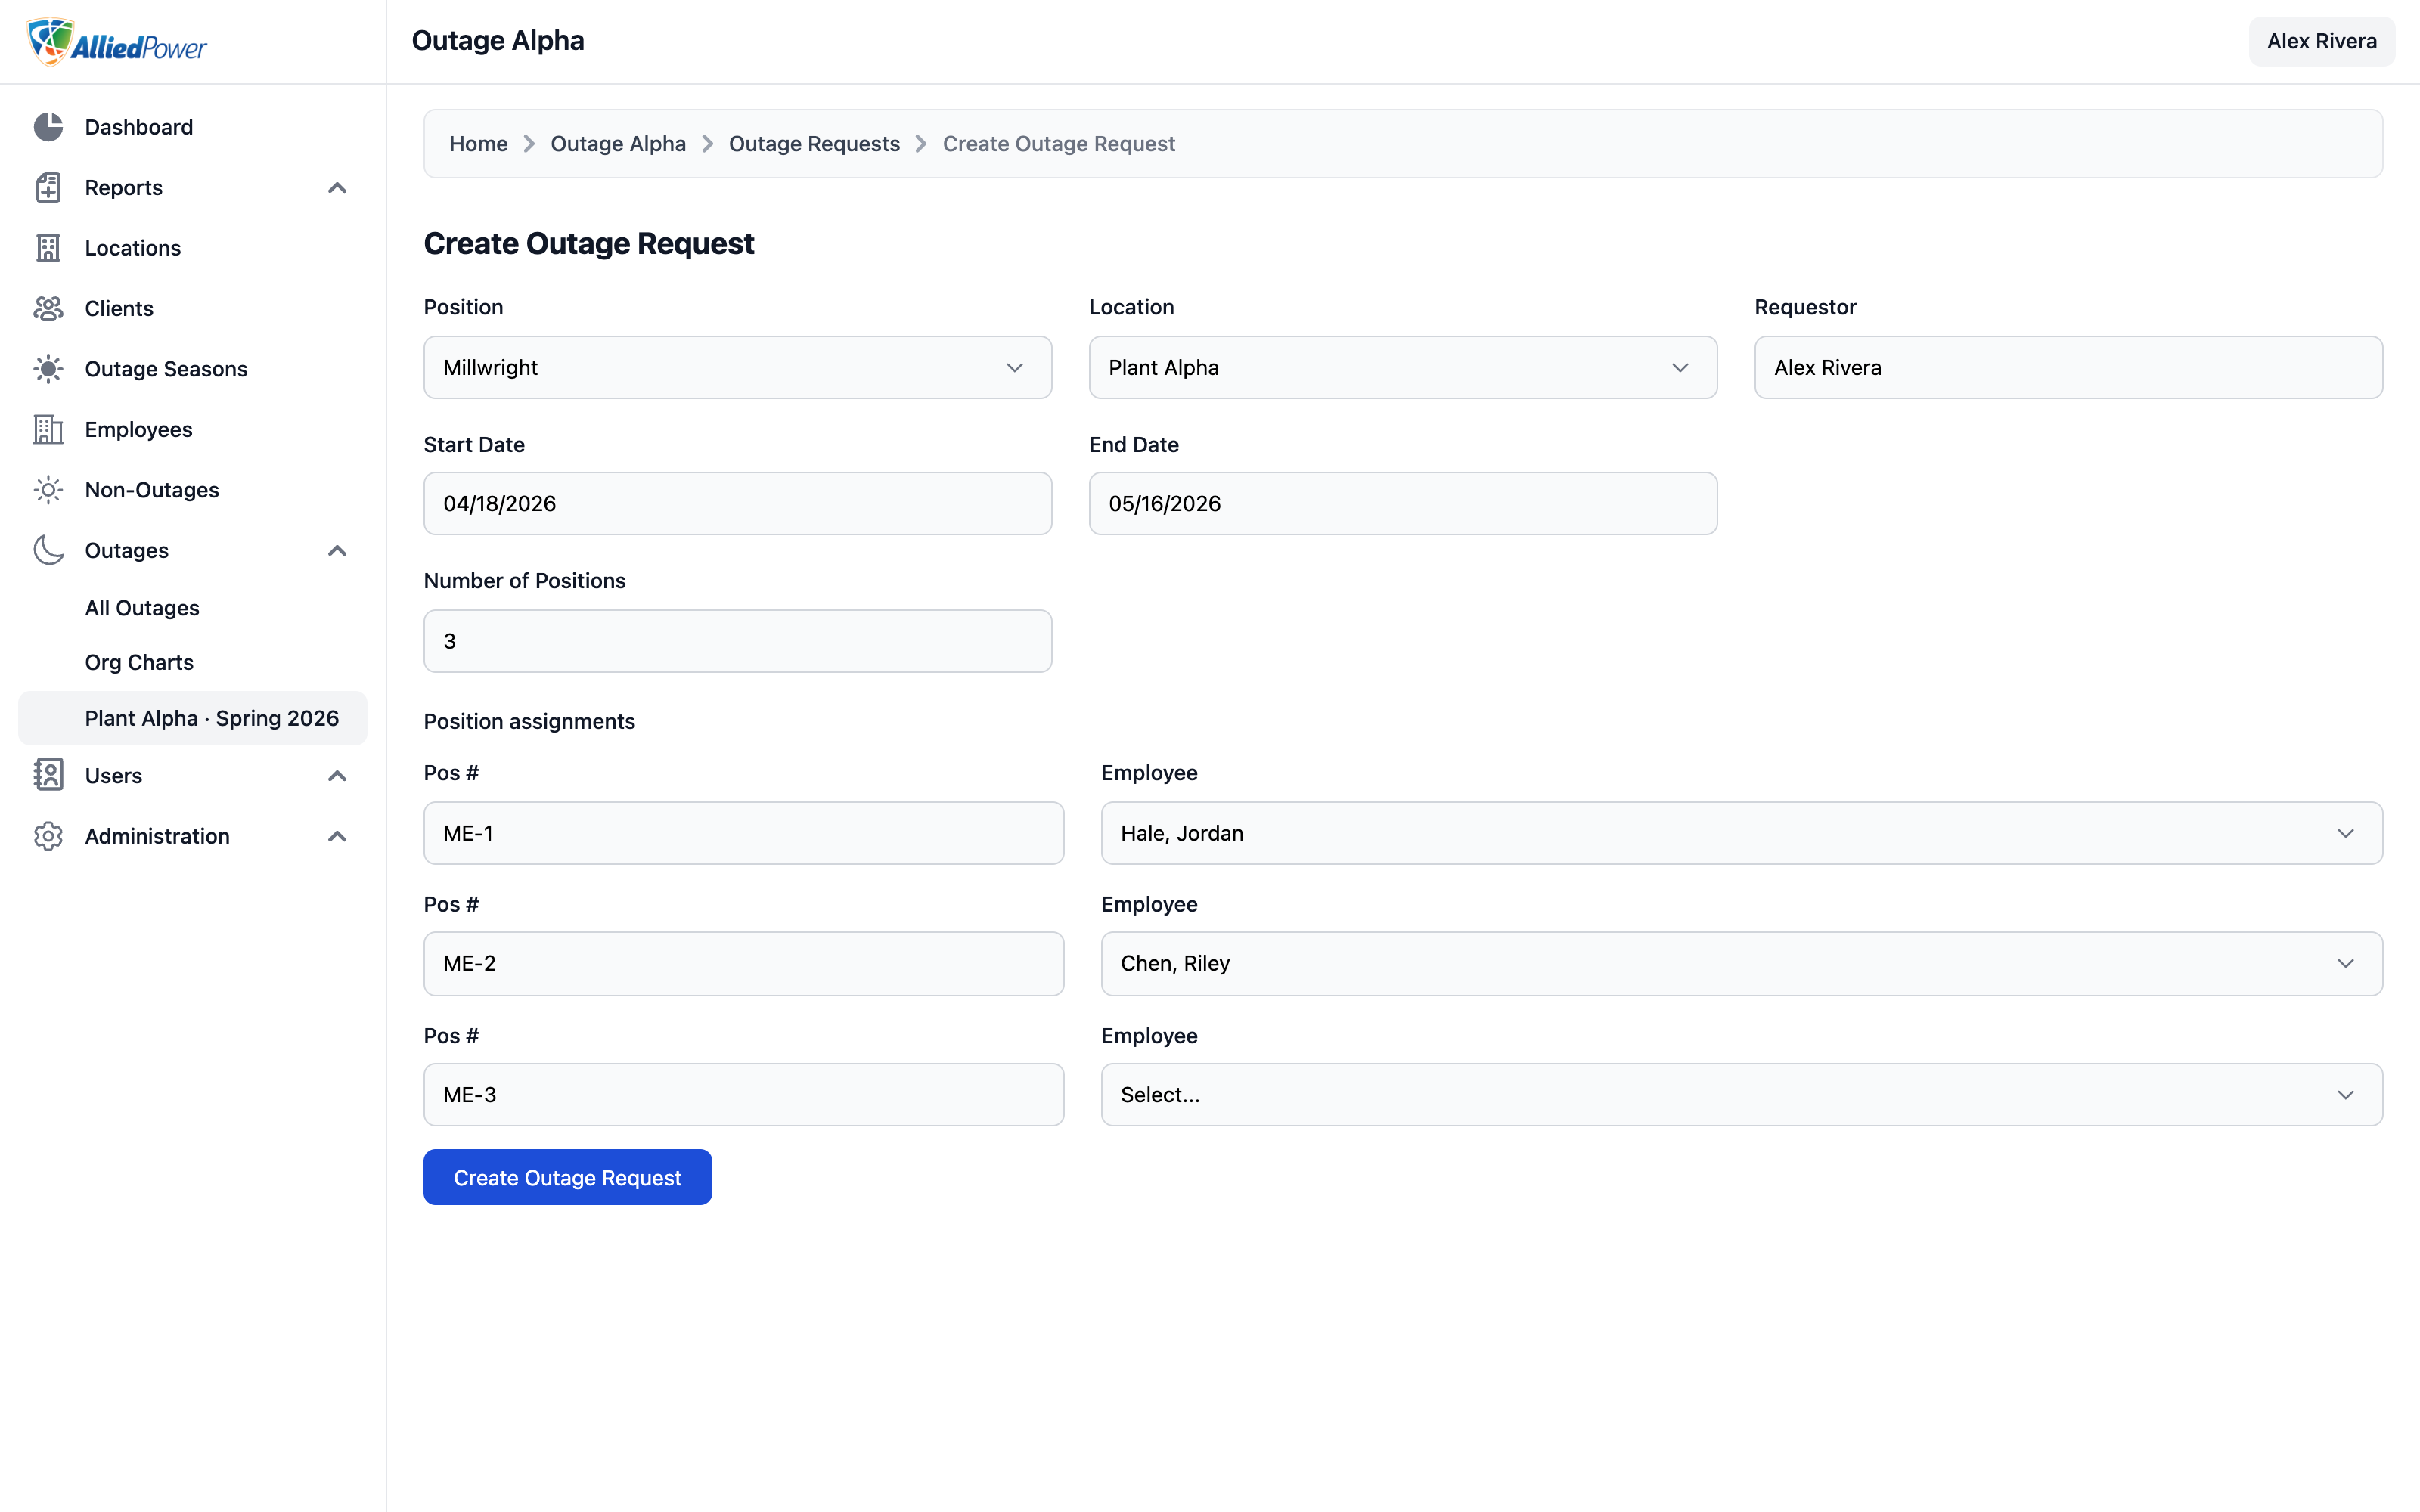Click the Clients people icon

pyautogui.click(x=48, y=308)
